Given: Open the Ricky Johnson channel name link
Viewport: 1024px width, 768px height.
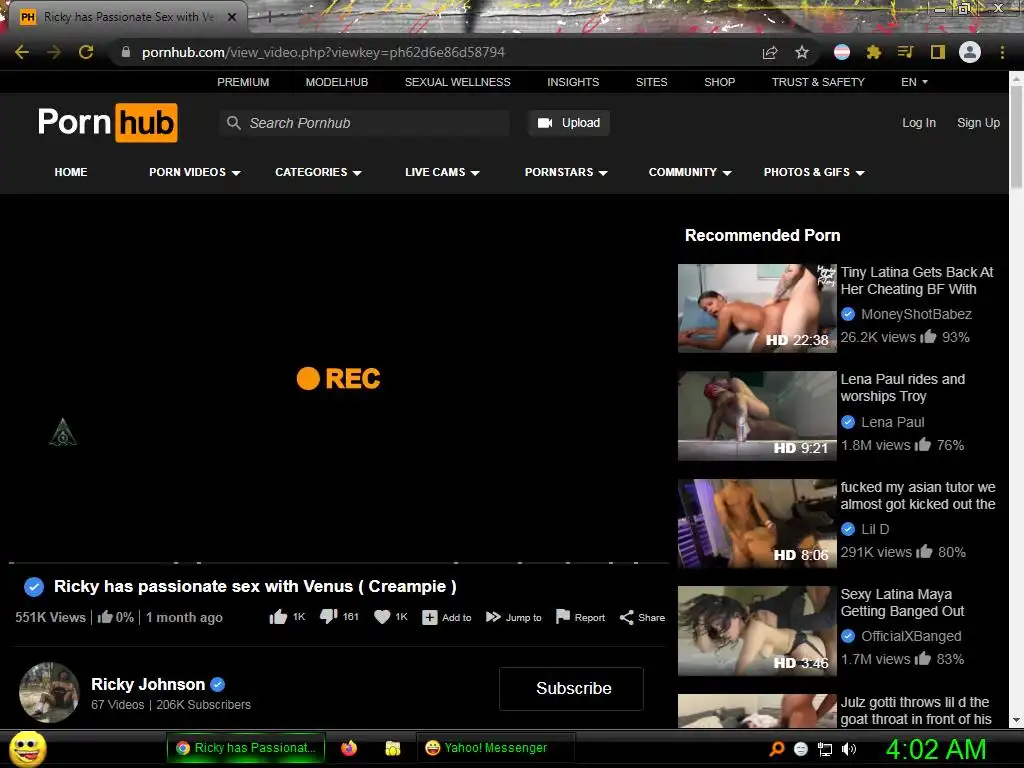Looking at the screenshot, I should pyautogui.click(x=148, y=684).
